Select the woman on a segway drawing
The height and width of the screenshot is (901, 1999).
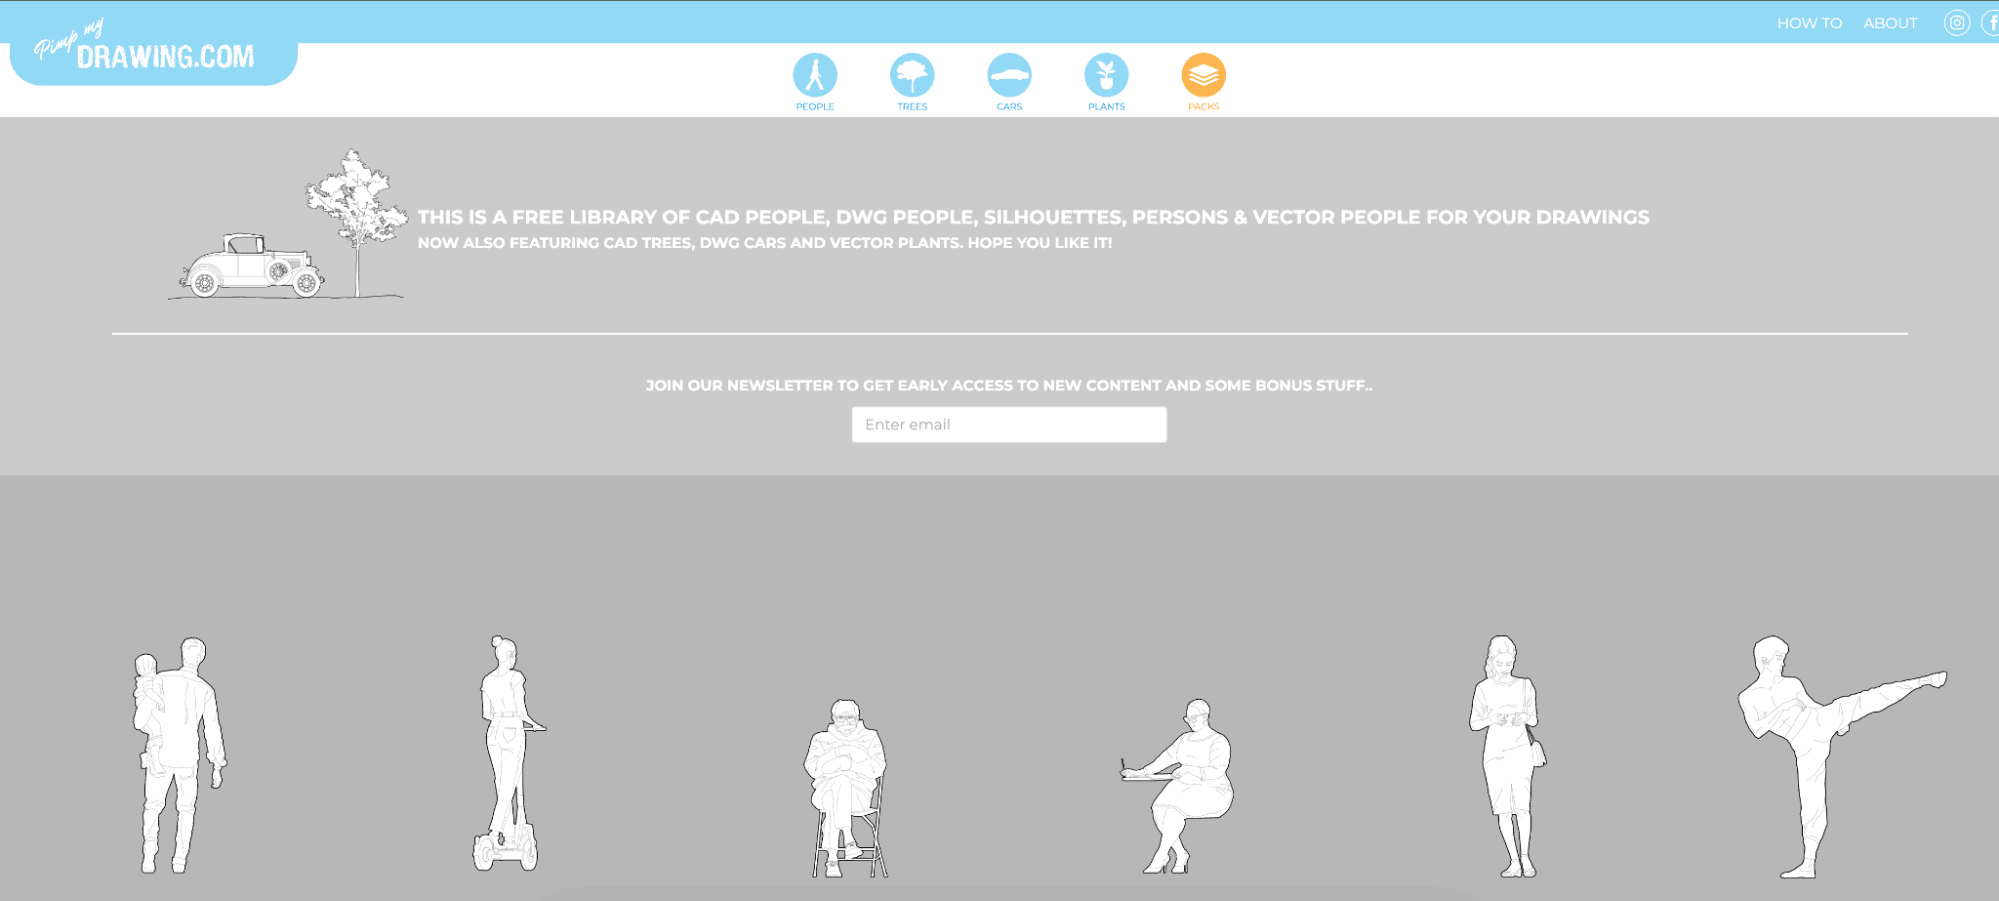(508, 753)
